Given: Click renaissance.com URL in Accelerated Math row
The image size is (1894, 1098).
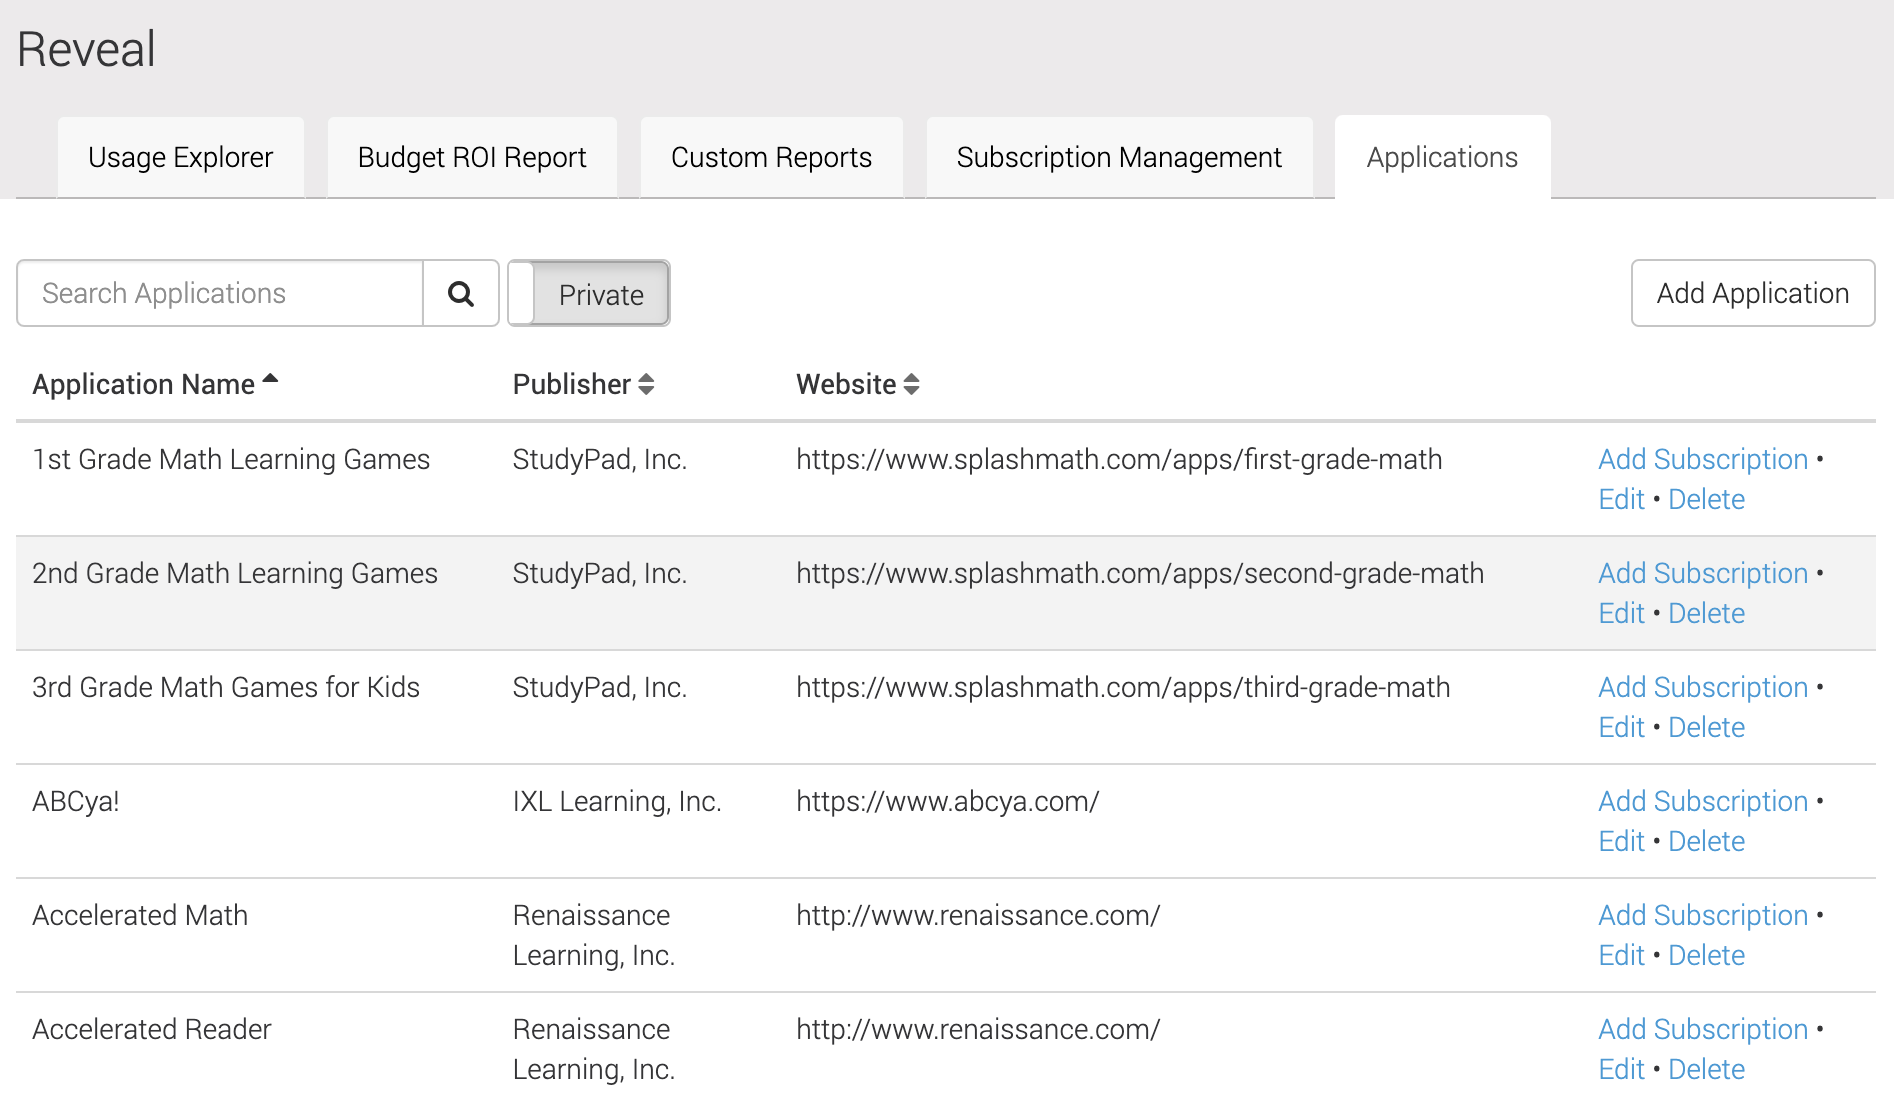Looking at the screenshot, I should pyautogui.click(x=978, y=915).
